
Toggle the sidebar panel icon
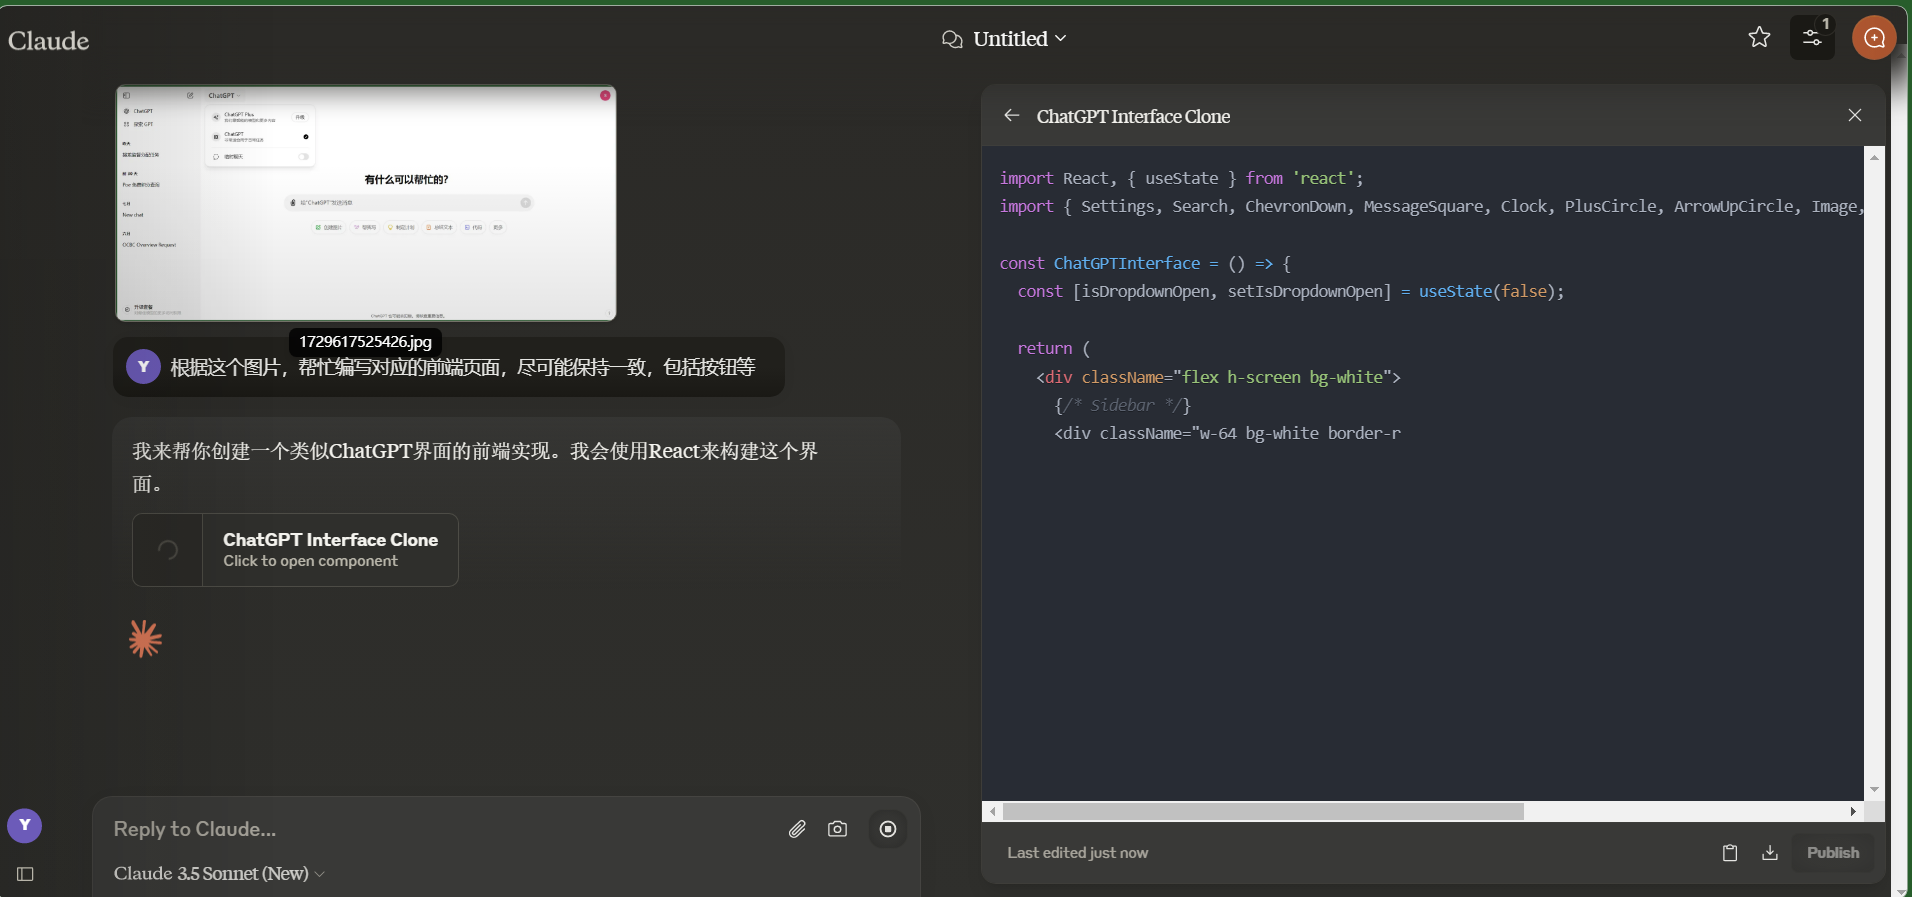tap(26, 874)
